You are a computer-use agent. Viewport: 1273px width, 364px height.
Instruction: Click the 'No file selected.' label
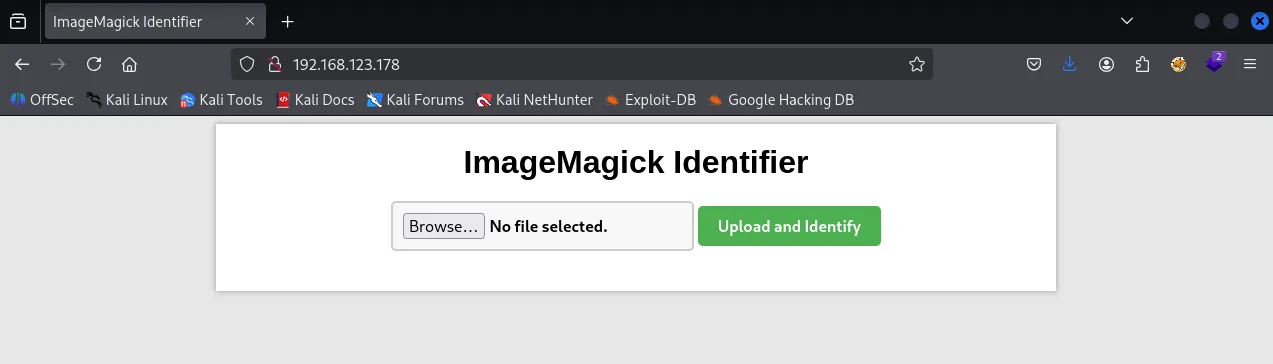pos(548,226)
